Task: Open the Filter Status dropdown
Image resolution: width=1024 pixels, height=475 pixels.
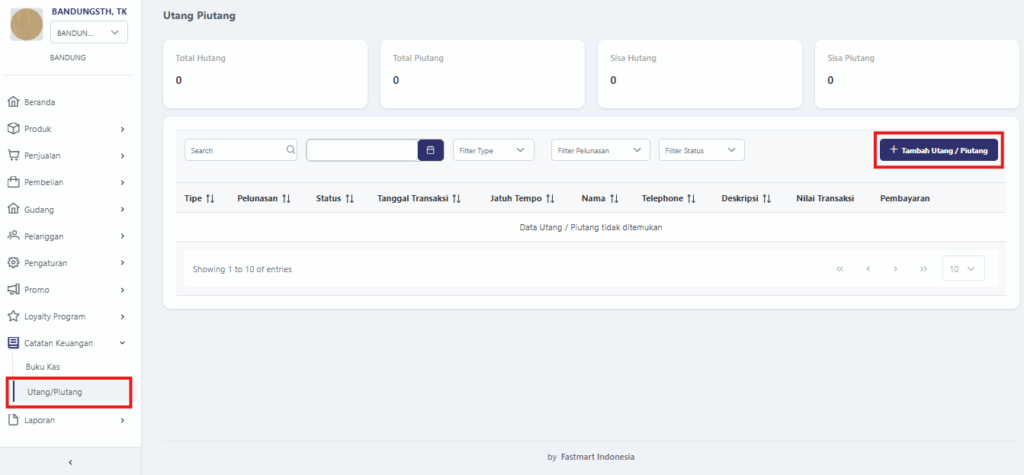Action: (702, 150)
